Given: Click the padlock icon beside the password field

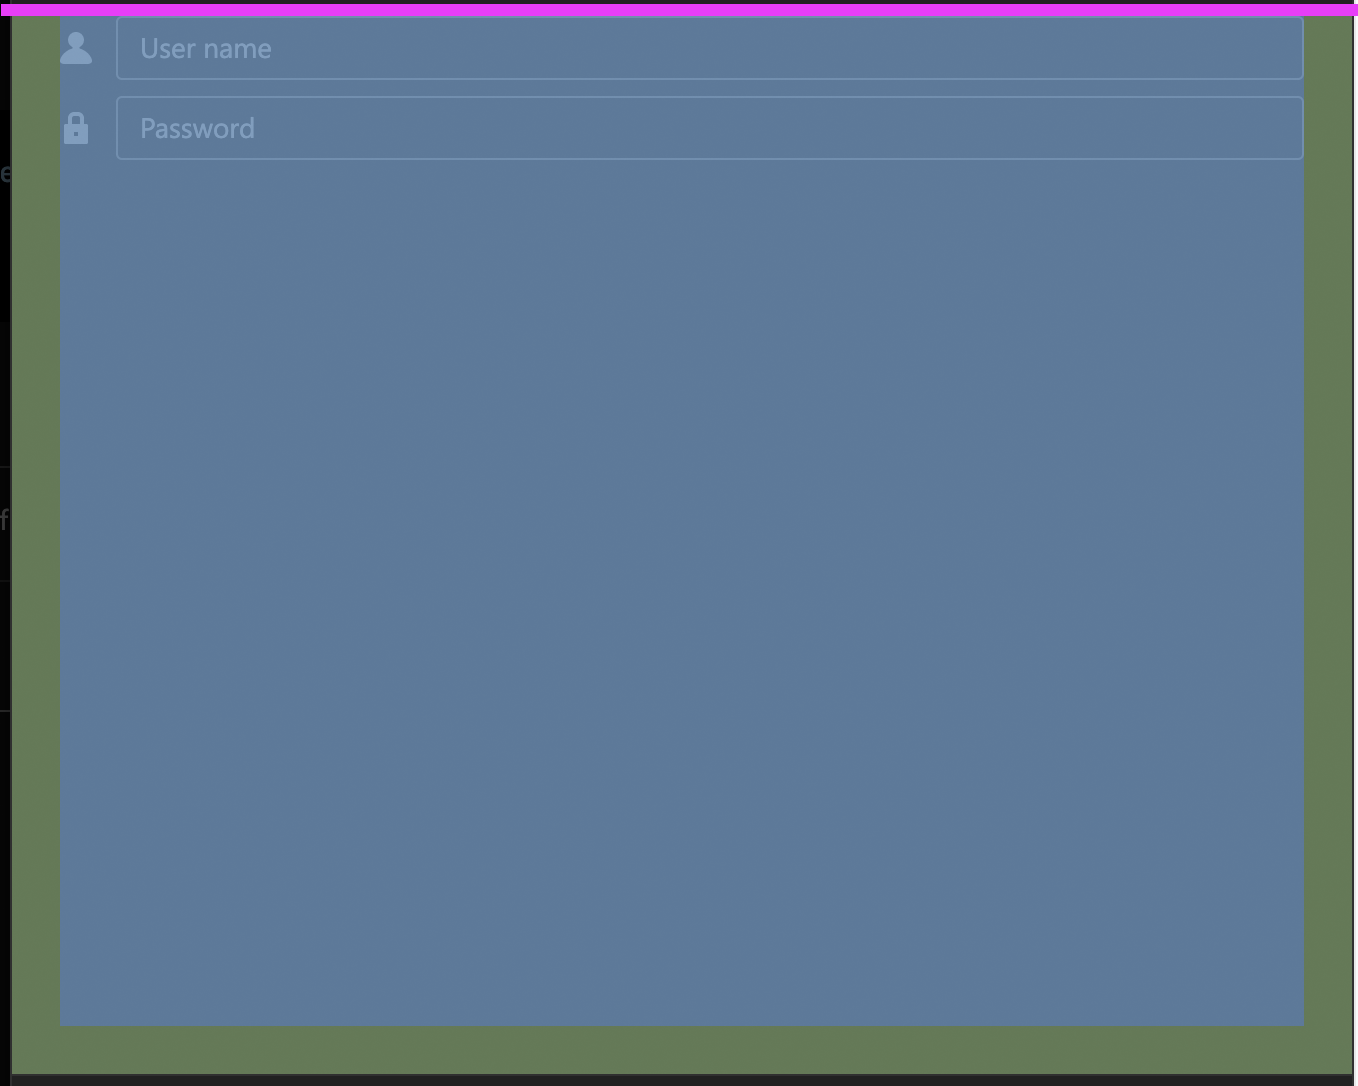Looking at the screenshot, I should click(x=76, y=128).
